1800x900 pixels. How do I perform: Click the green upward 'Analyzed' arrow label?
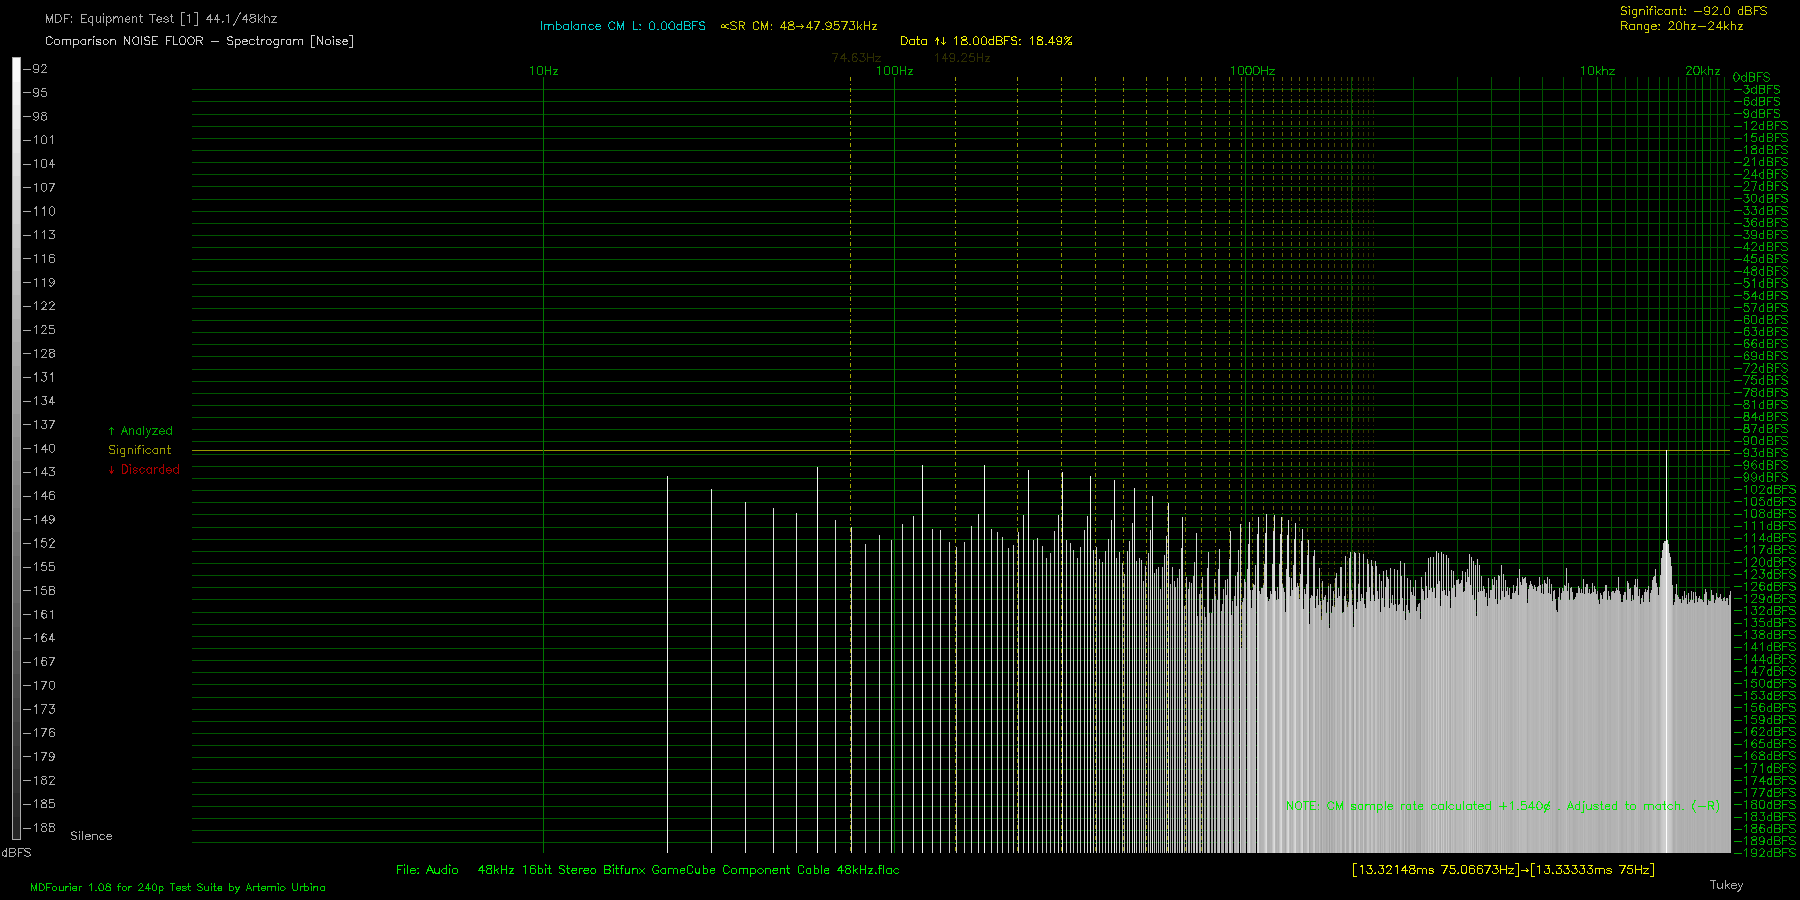pyautogui.click(x=141, y=431)
